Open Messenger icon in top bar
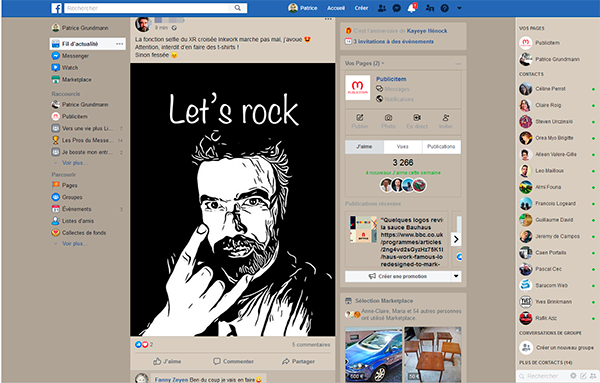Screen dimensions: 600x383 click(397, 8)
